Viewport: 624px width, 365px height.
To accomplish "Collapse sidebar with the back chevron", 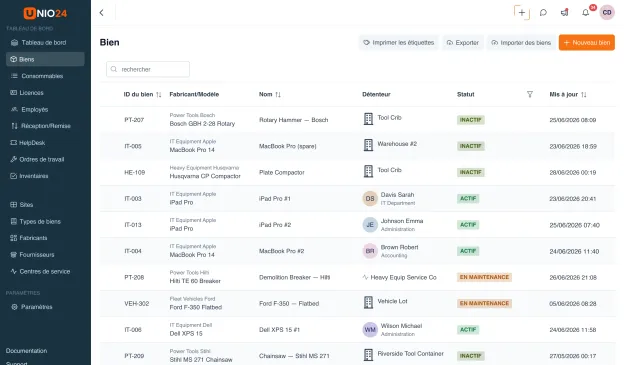I will 101,13.
